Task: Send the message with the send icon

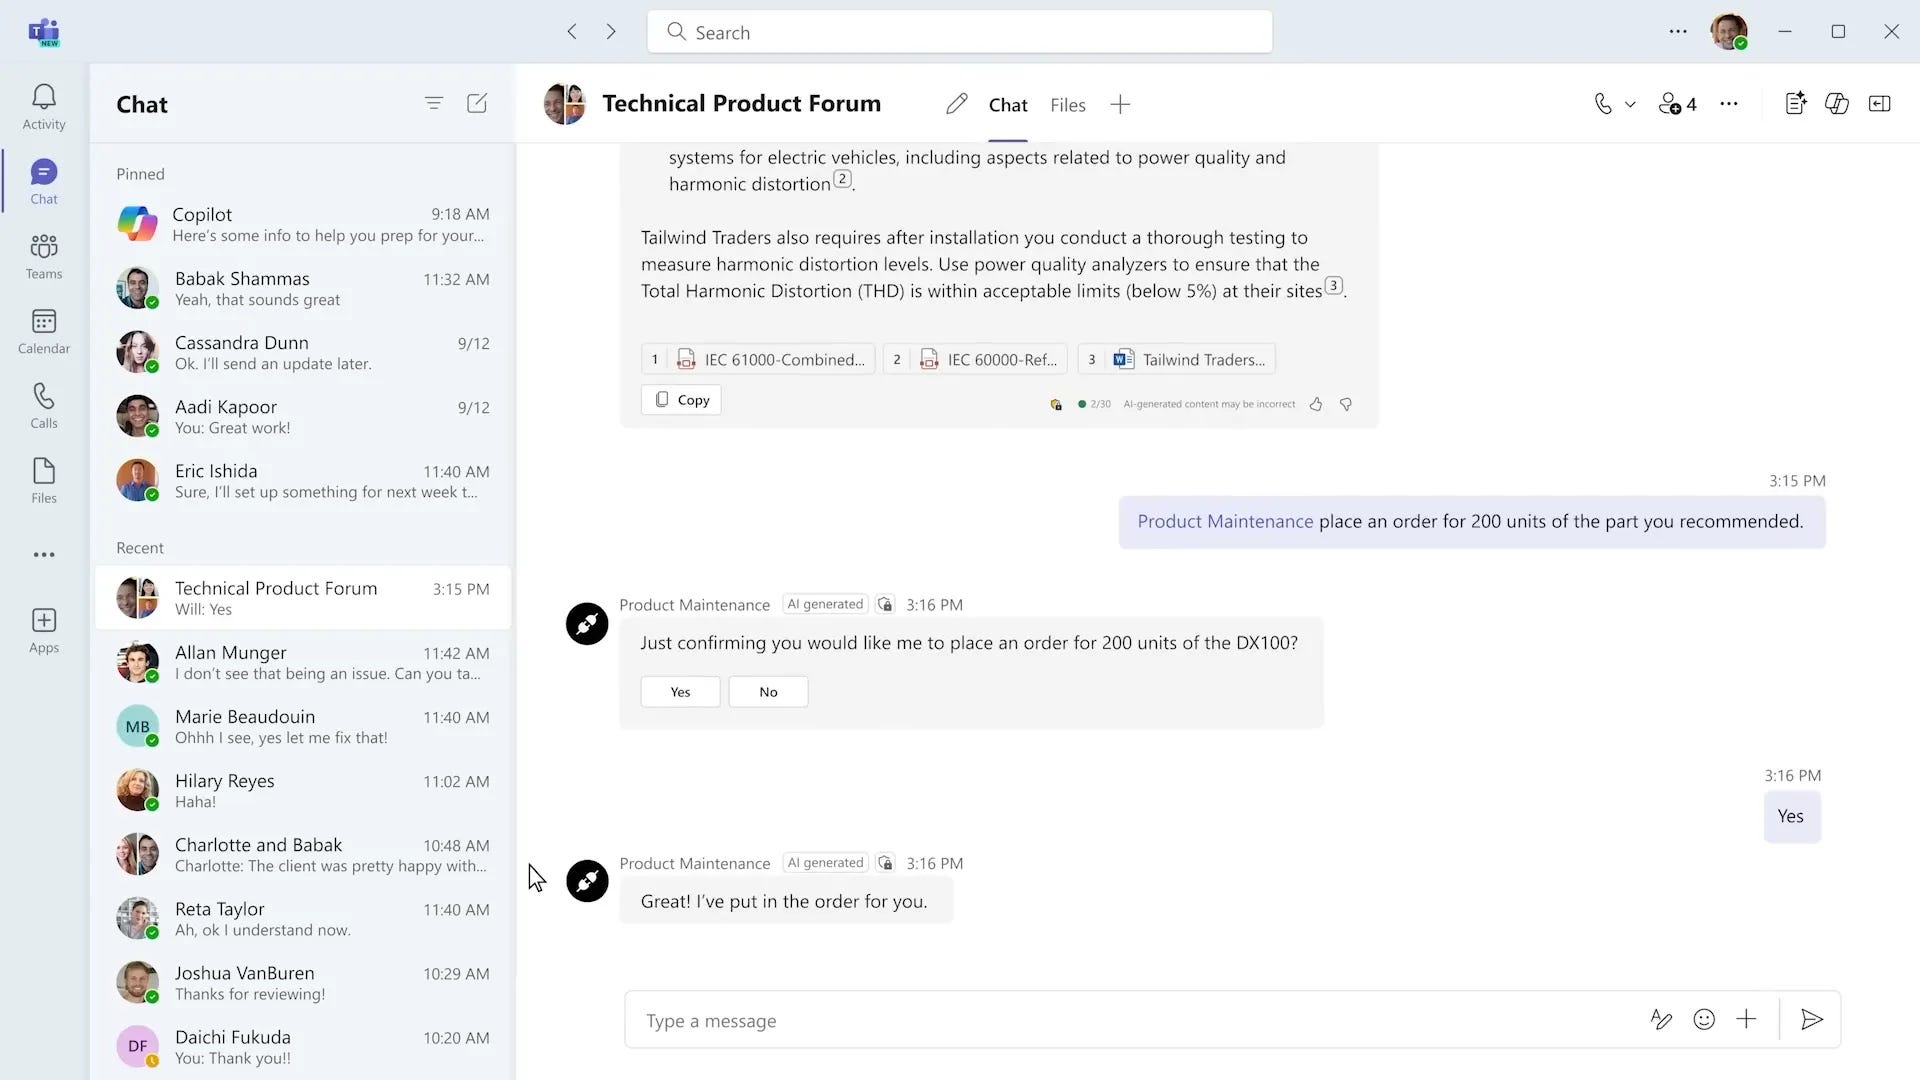Action: tap(1812, 1020)
